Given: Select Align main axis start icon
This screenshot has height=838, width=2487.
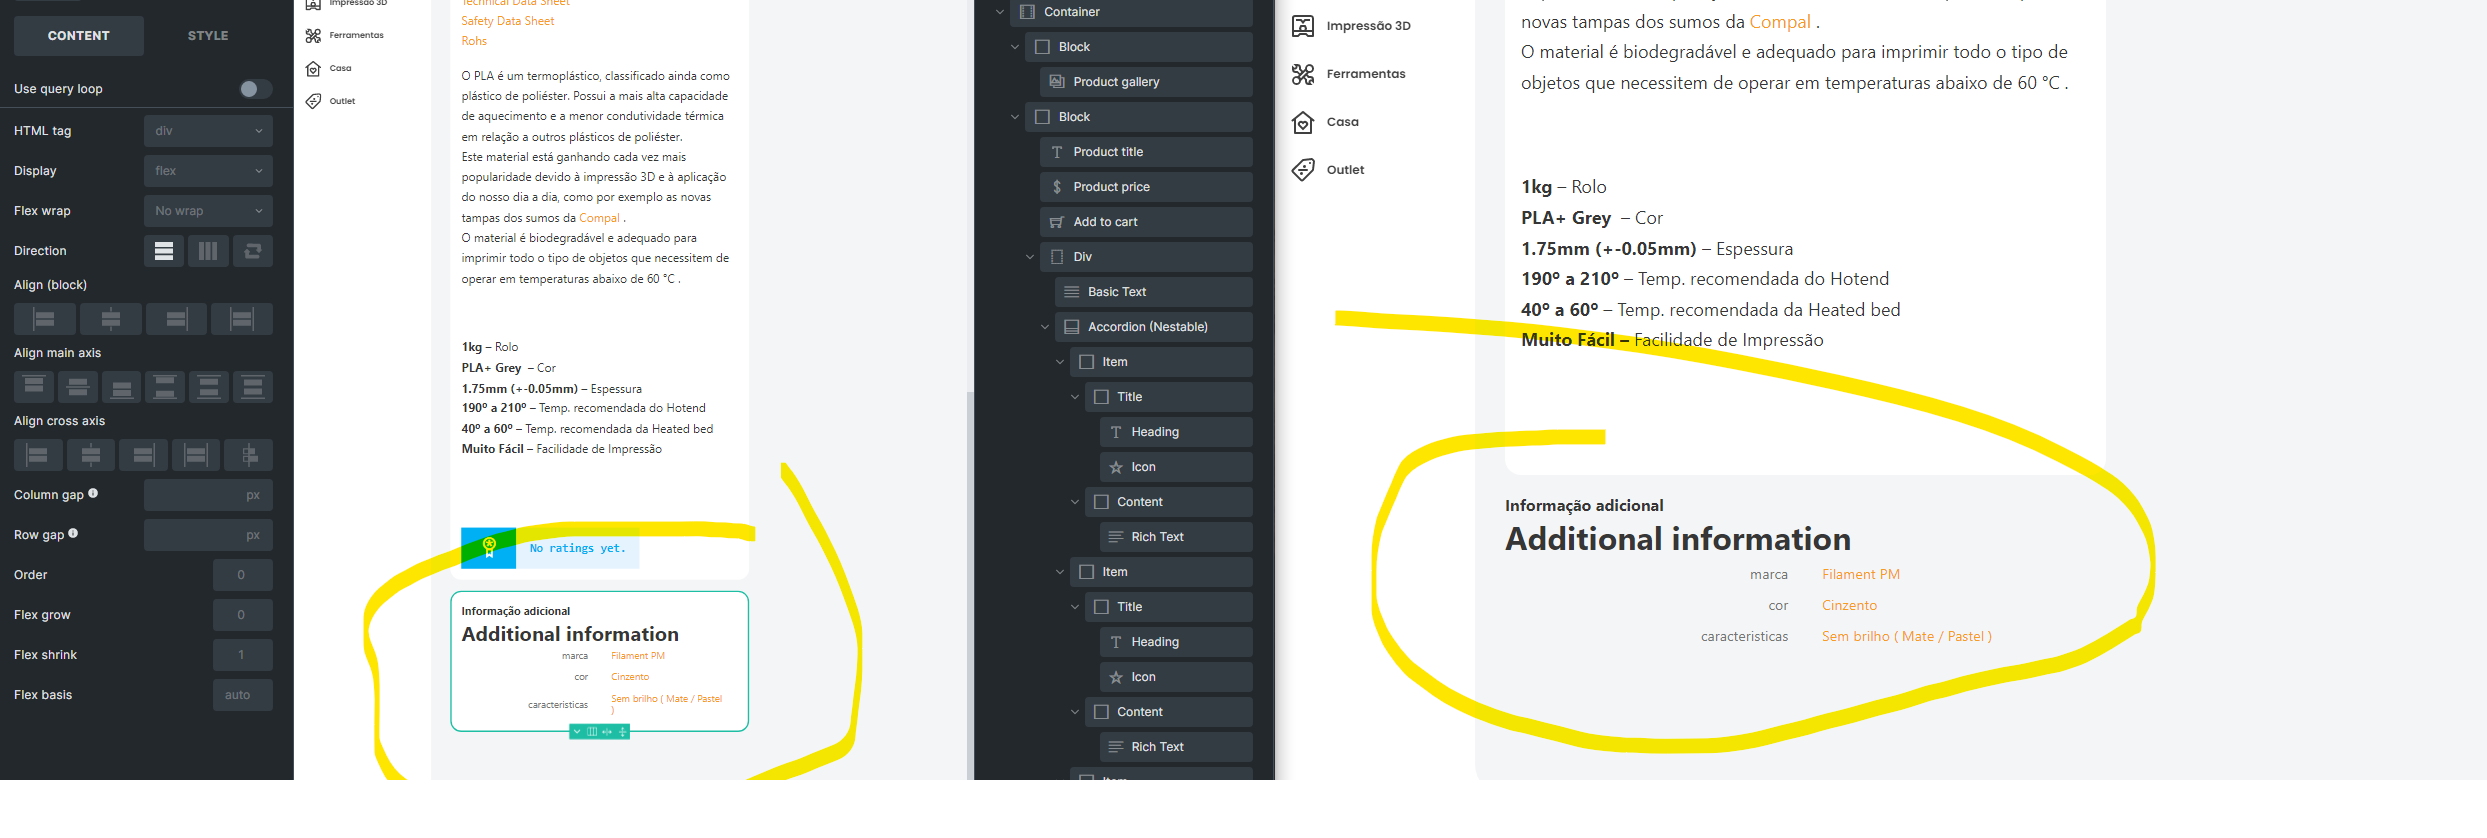Looking at the screenshot, I should tap(34, 387).
